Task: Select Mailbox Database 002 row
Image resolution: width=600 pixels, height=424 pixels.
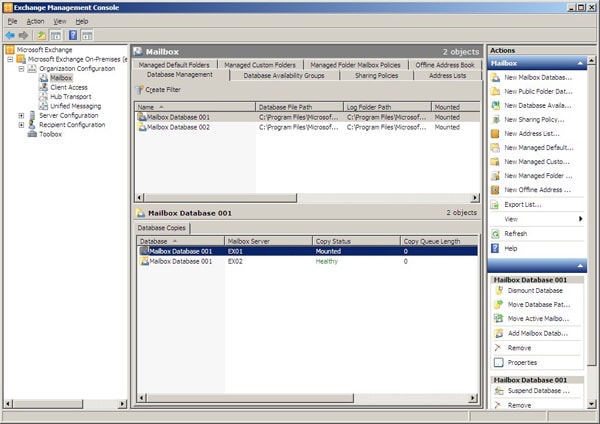Action: 307,127
